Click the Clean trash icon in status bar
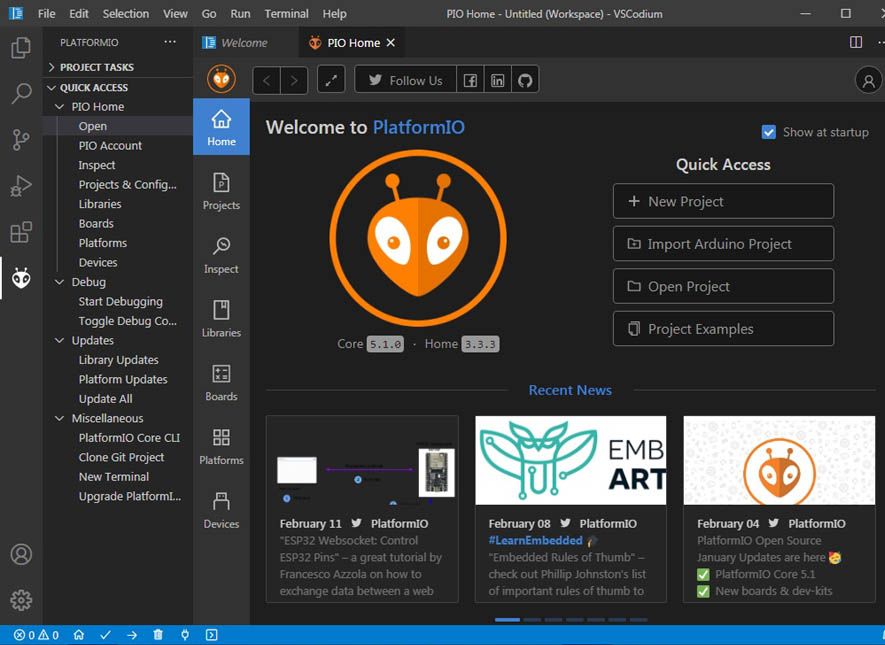 pyautogui.click(x=158, y=635)
